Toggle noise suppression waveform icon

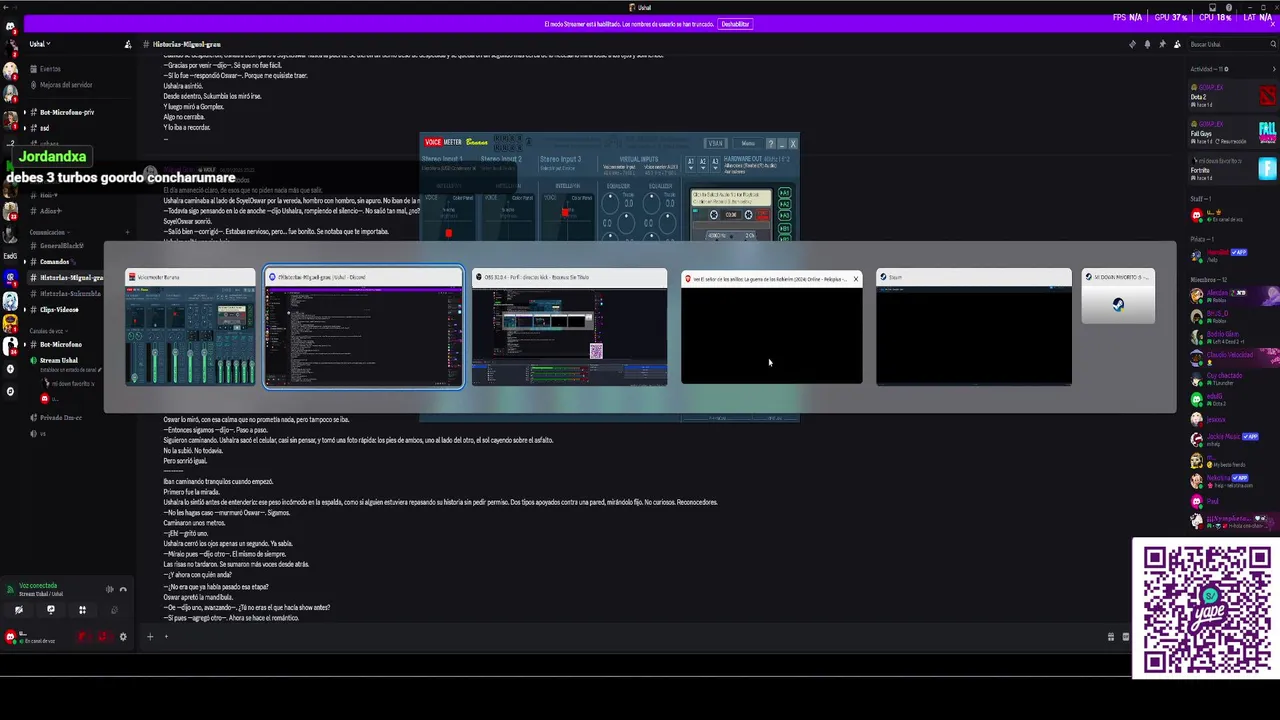[110, 589]
